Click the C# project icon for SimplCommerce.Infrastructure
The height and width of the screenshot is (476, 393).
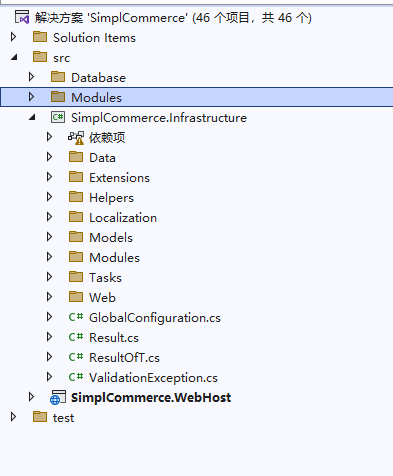click(x=58, y=117)
